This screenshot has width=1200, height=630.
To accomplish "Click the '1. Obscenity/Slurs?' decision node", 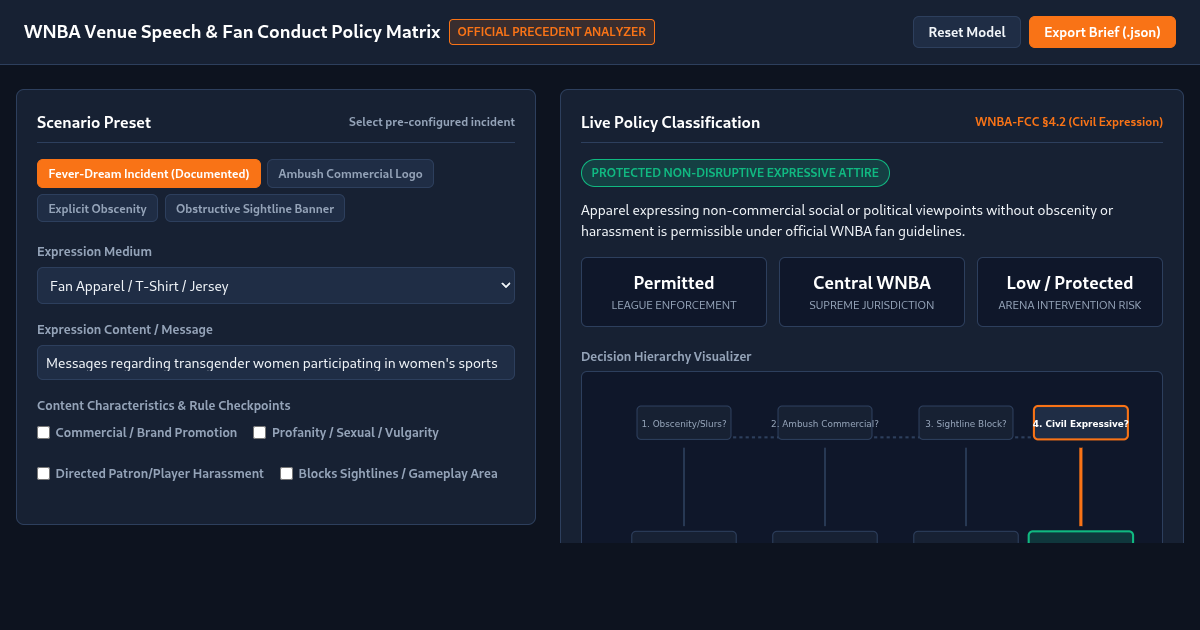I will click(x=684, y=423).
